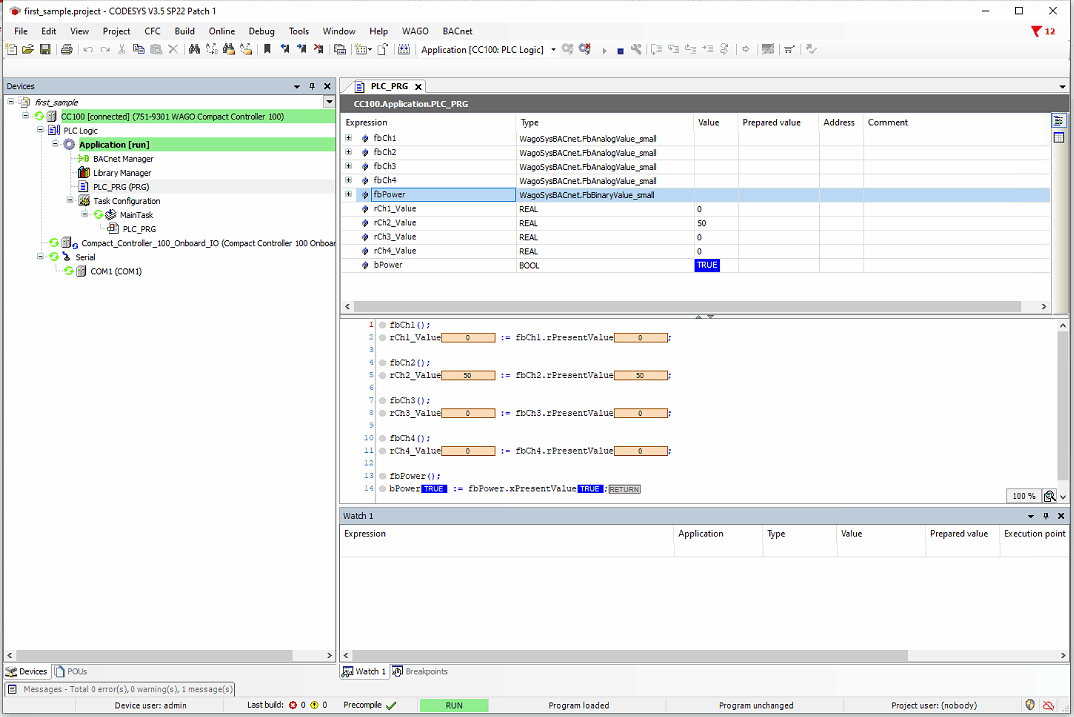Image resolution: width=1074 pixels, height=717 pixels.
Task: Toggle breakpoint on line fbCh1()
Action: (x=382, y=325)
